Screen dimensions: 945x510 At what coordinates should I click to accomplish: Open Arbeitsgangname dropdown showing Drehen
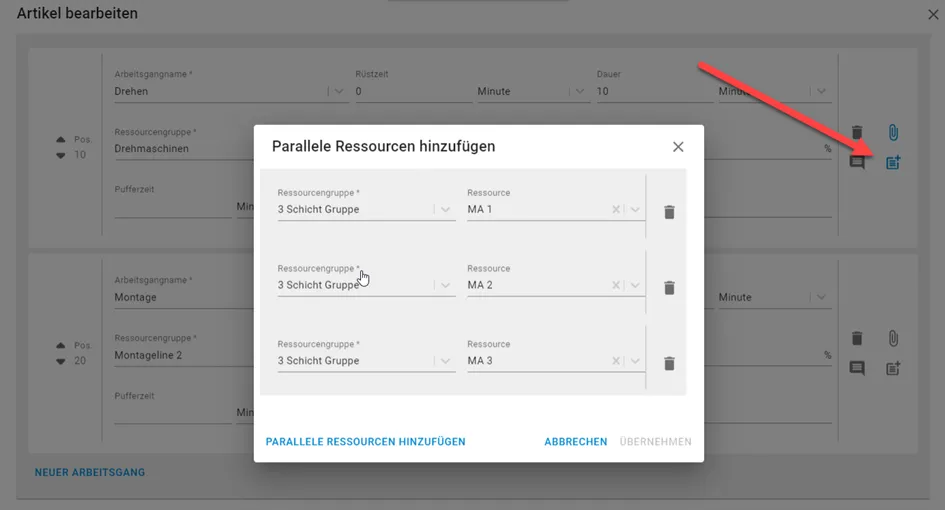click(x=339, y=91)
